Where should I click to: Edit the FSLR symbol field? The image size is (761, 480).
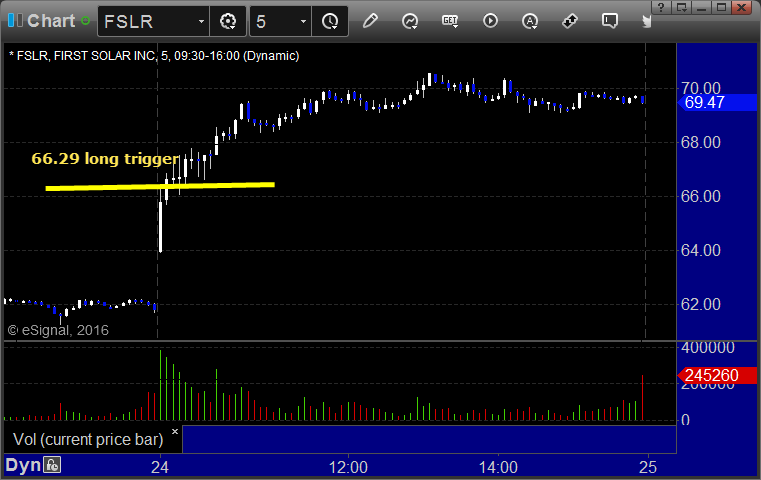point(147,21)
